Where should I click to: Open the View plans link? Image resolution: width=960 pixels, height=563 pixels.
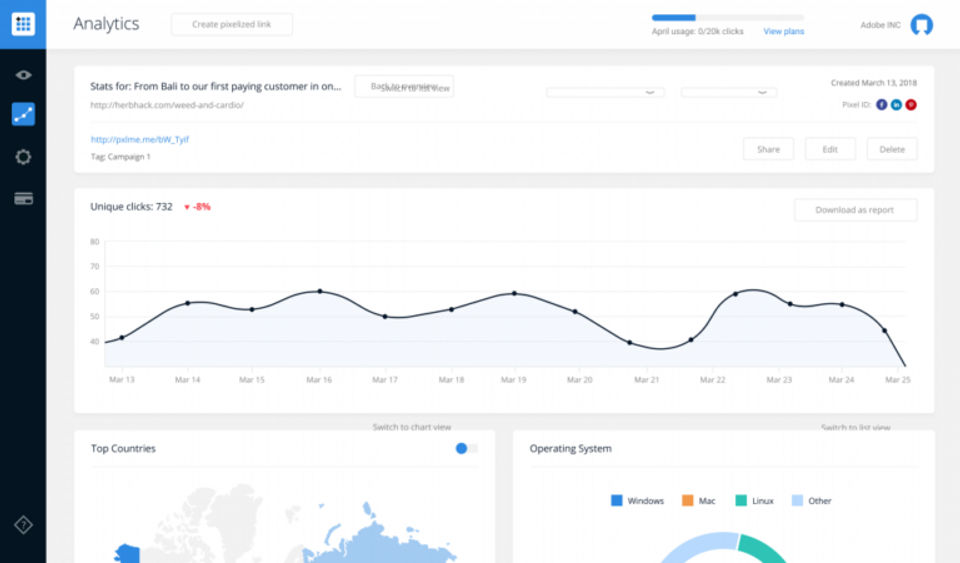pyautogui.click(x=783, y=31)
